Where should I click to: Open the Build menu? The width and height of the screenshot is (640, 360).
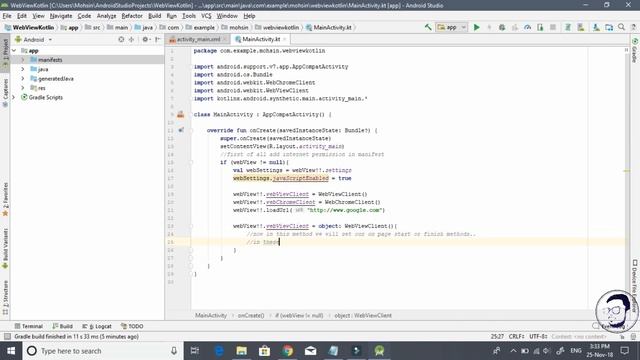[154, 16]
